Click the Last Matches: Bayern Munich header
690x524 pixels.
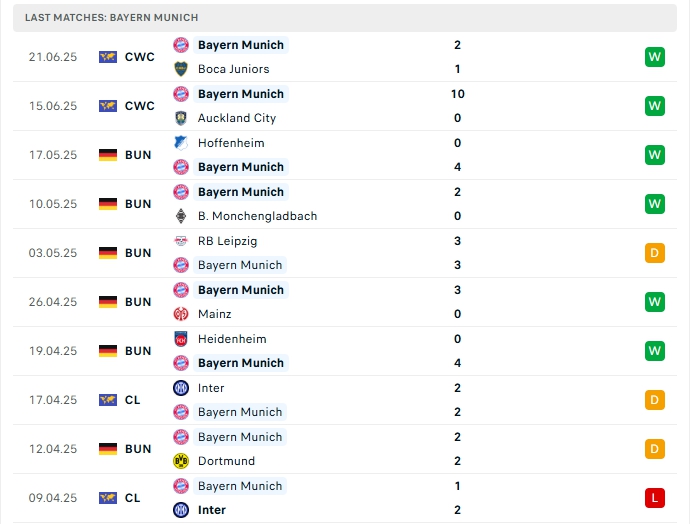click(112, 17)
